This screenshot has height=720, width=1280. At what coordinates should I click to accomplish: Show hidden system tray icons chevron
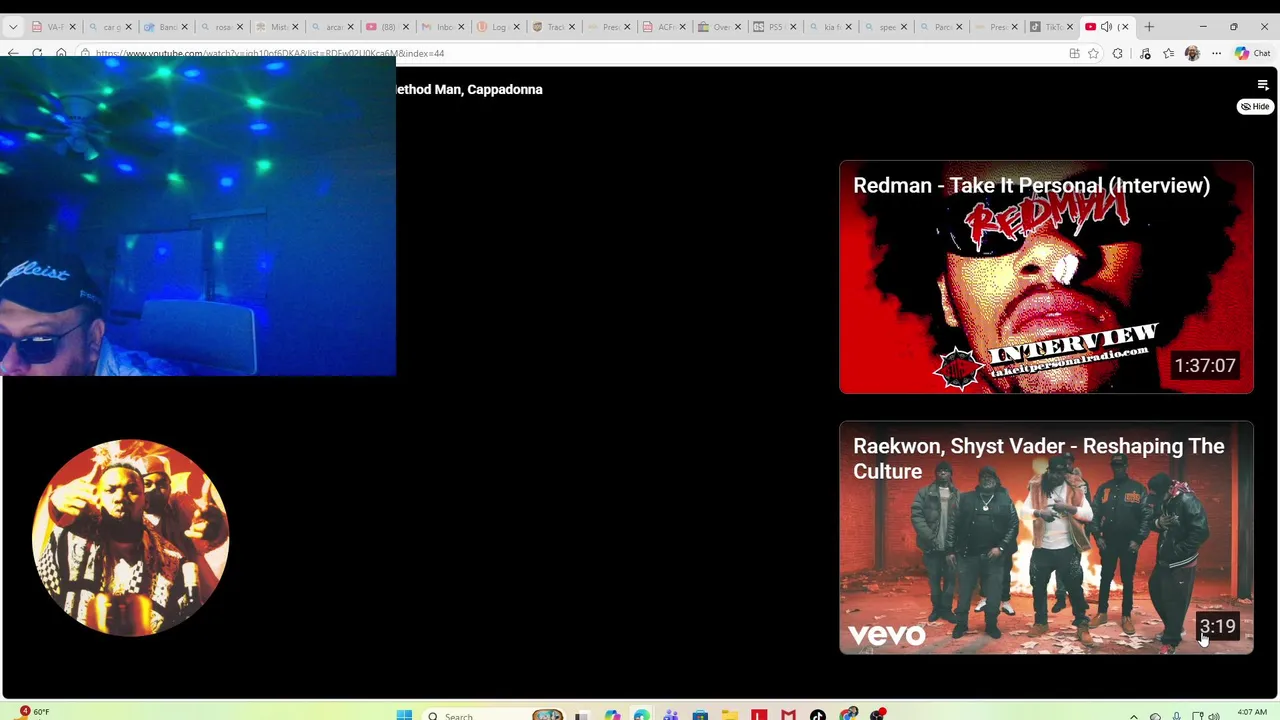1134,716
